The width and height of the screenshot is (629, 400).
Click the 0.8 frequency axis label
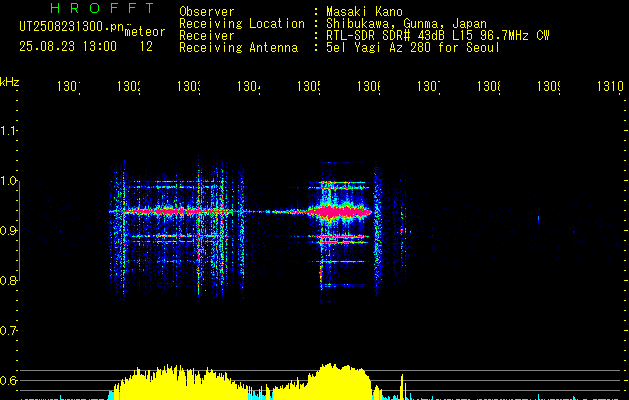pyautogui.click(x=8, y=280)
